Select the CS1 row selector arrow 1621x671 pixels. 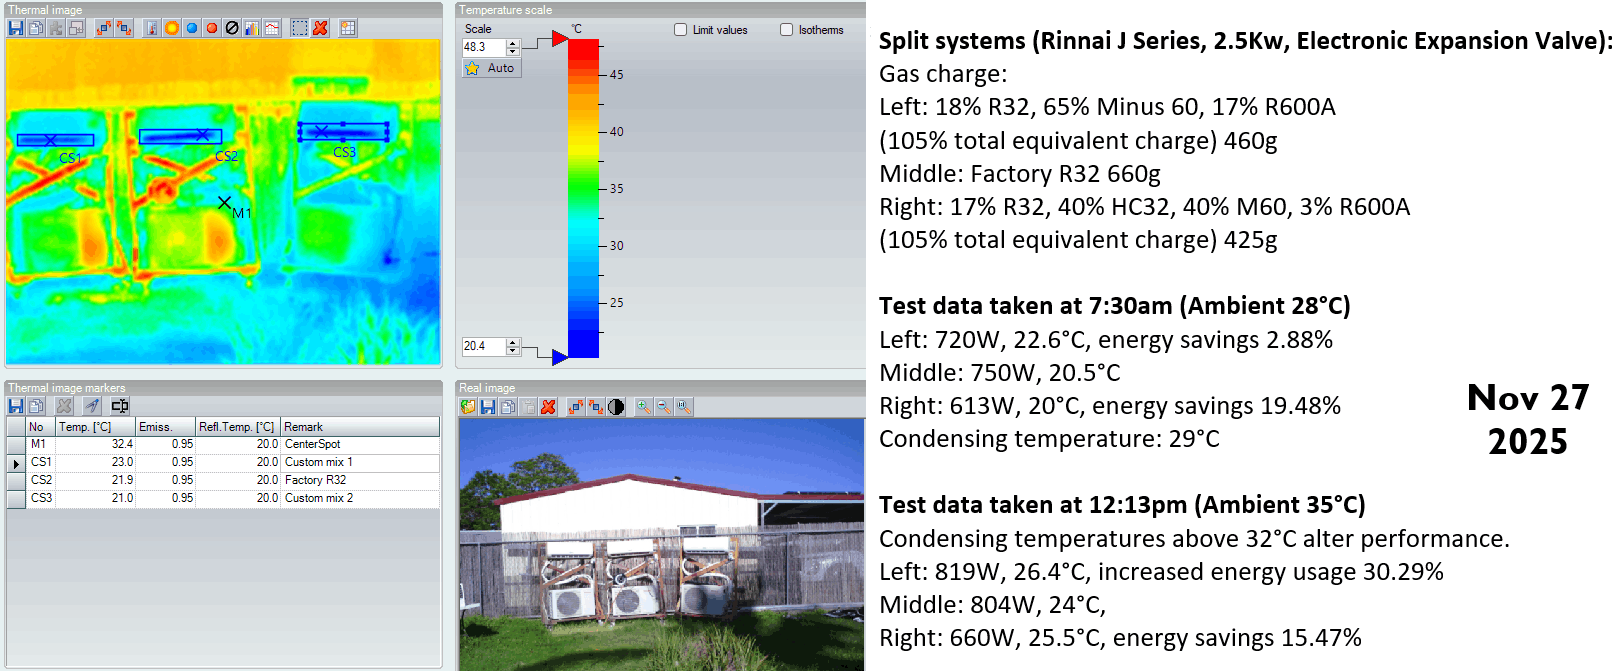point(16,463)
